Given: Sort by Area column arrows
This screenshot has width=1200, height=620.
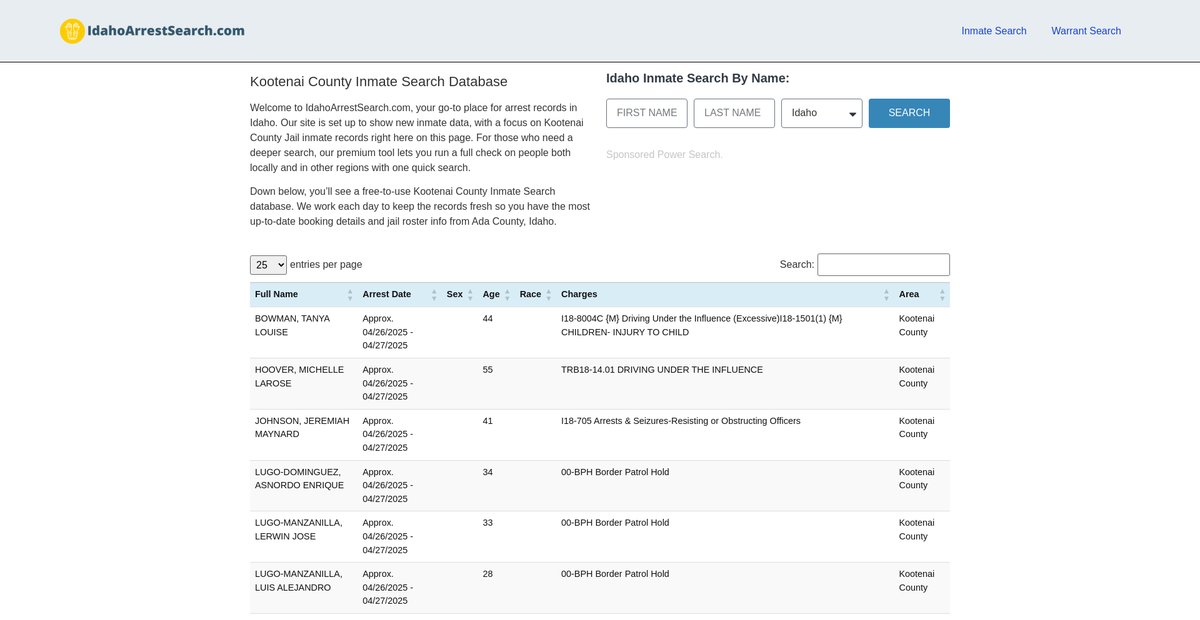Looking at the screenshot, I should pyautogui.click(x=942, y=295).
